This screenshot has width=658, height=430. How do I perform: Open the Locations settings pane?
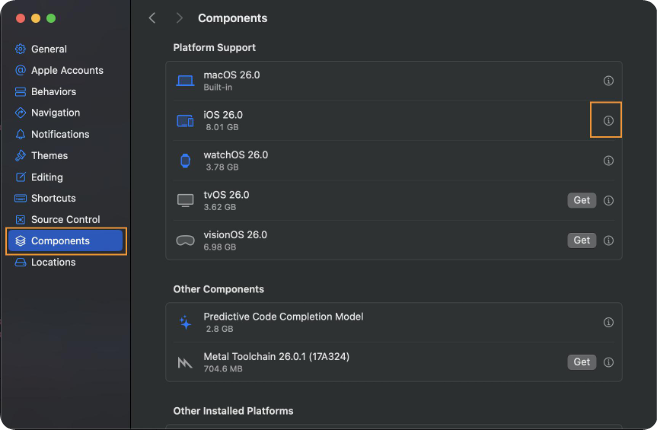65,262
